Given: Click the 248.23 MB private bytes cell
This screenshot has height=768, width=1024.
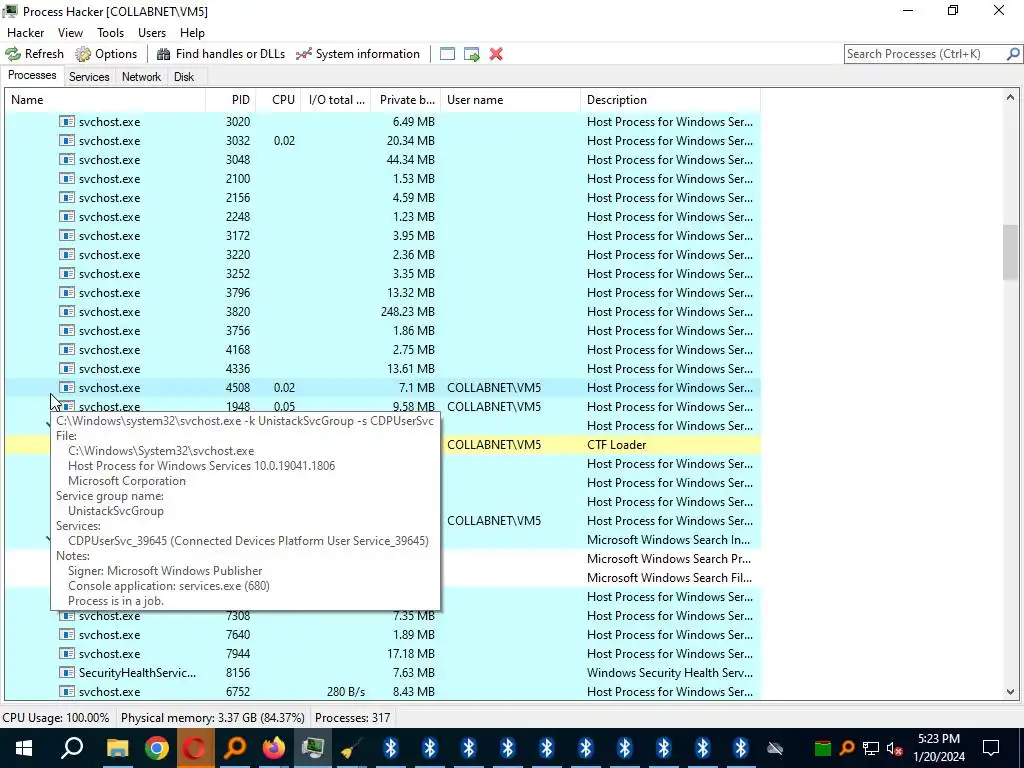Looking at the screenshot, I should point(408,312).
